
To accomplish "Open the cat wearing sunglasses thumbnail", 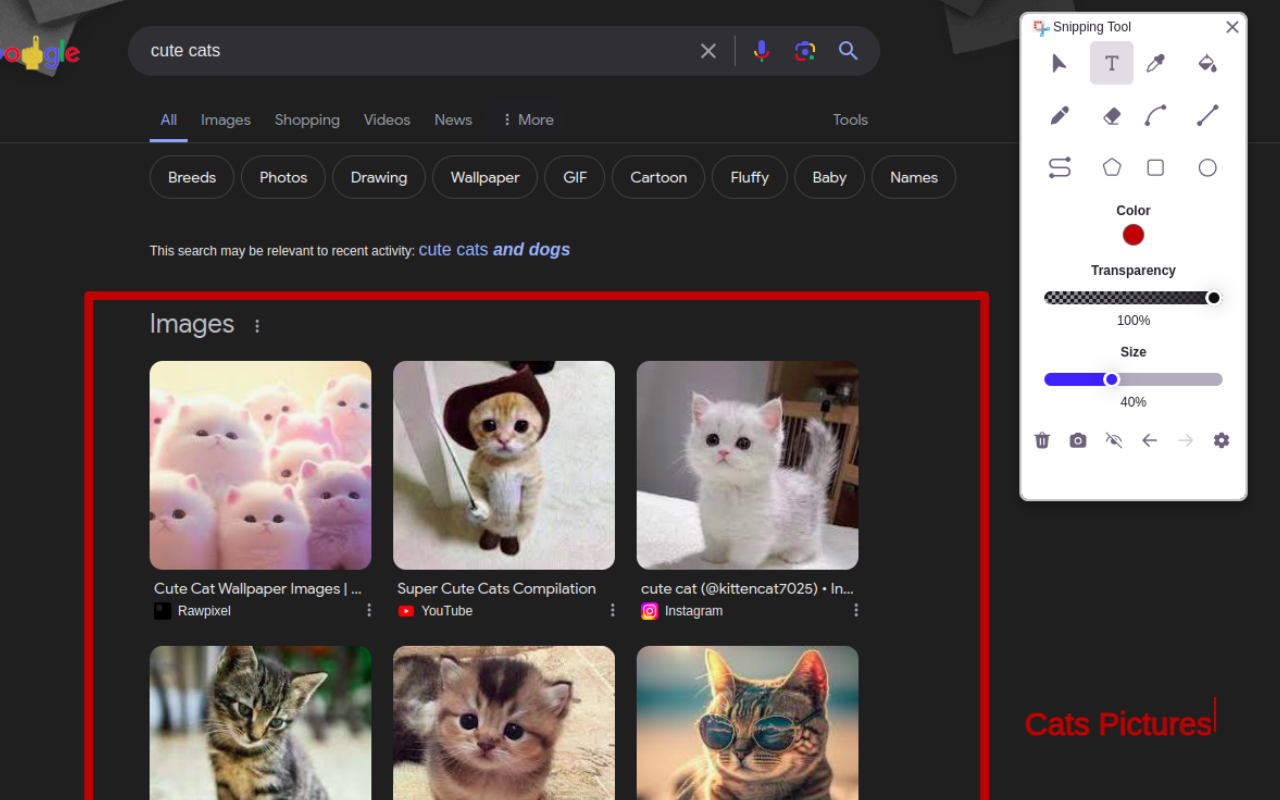I will [747, 723].
